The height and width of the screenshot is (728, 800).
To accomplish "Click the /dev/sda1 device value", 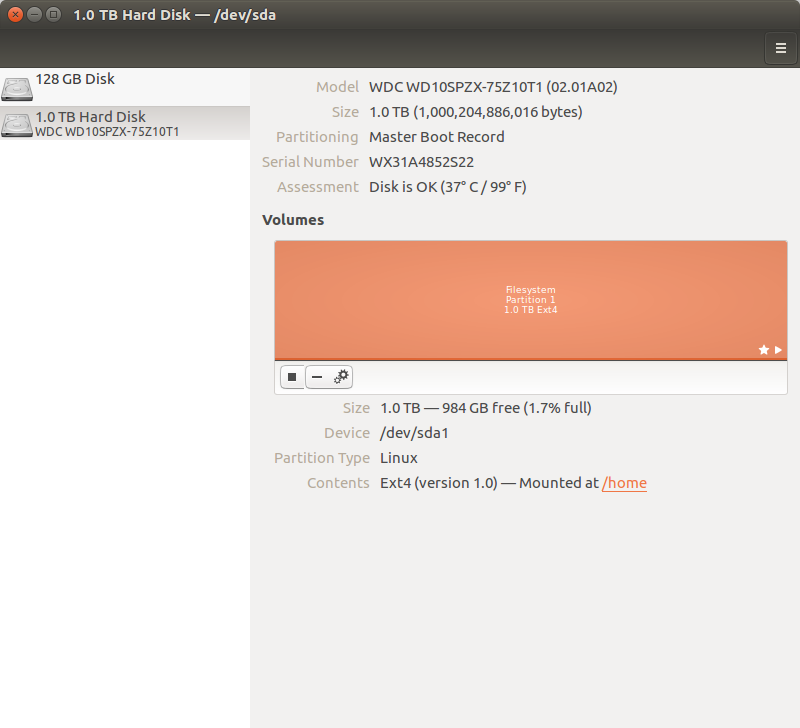I will pos(414,433).
